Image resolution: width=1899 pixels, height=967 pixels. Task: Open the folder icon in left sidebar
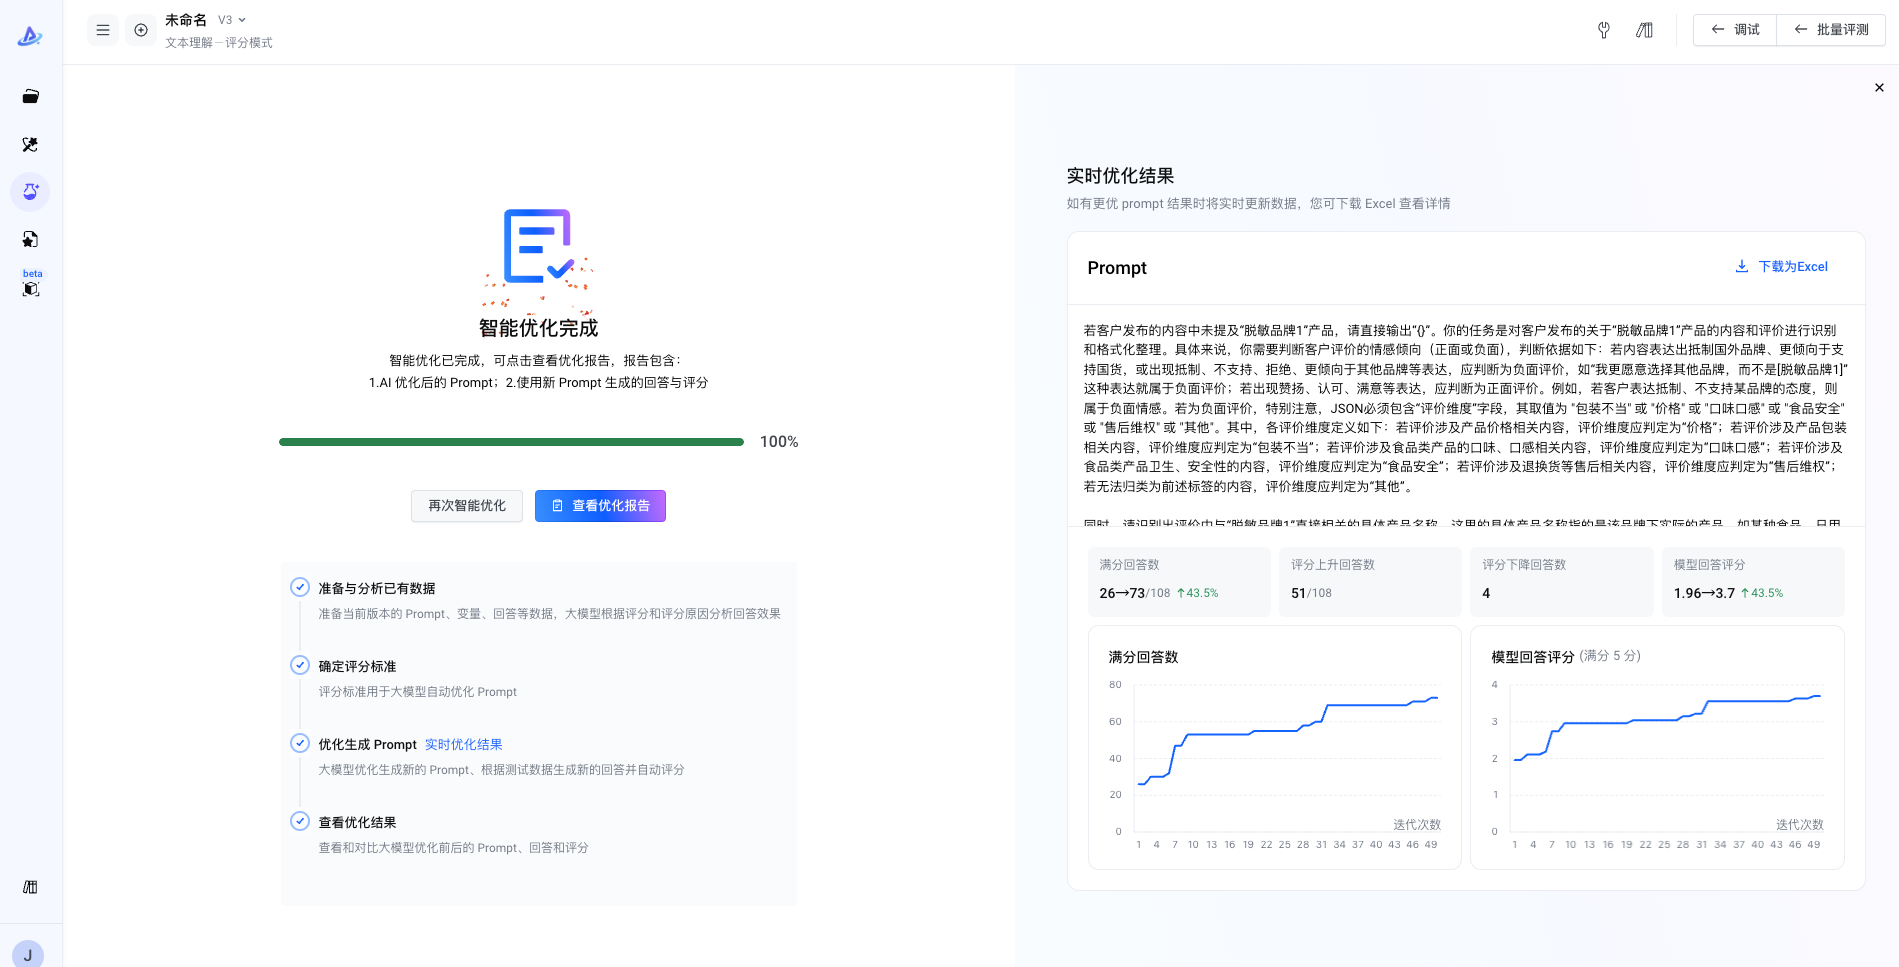point(30,97)
